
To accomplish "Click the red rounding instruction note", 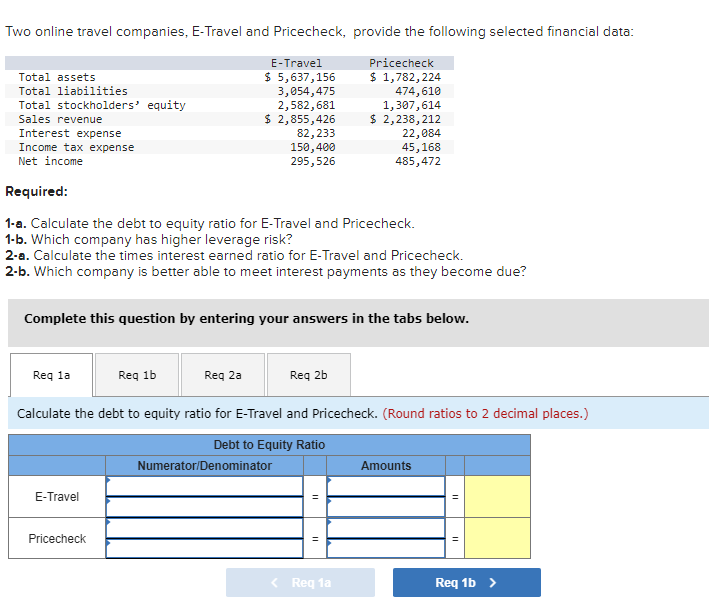I will point(486,414).
